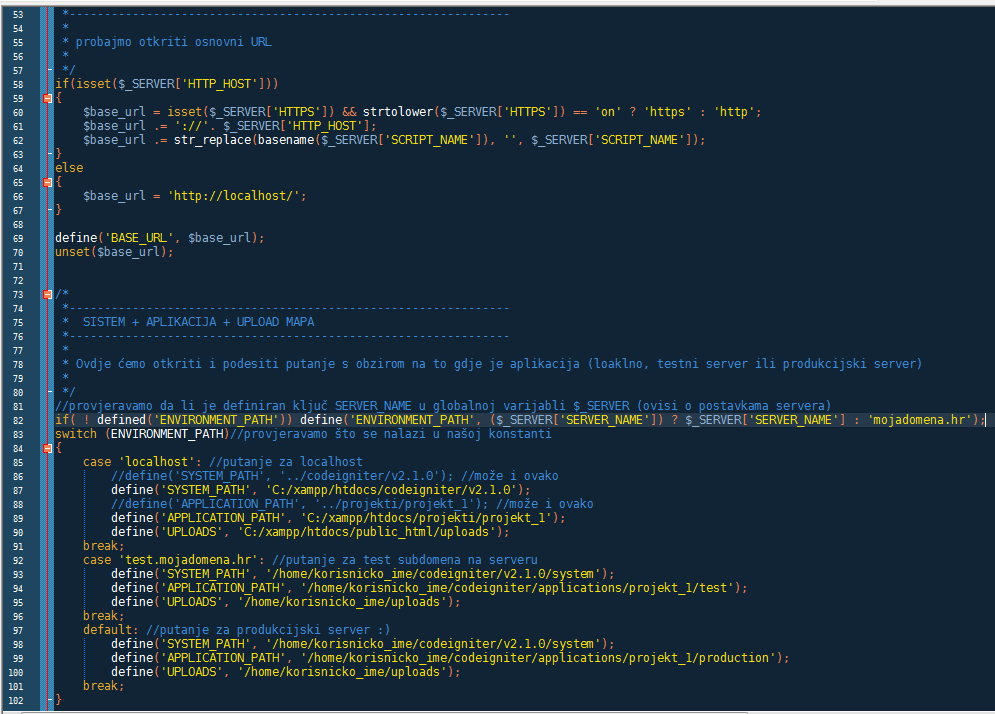
Task: Place cursor on 'http://localhost/' string
Action: click(x=236, y=196)
